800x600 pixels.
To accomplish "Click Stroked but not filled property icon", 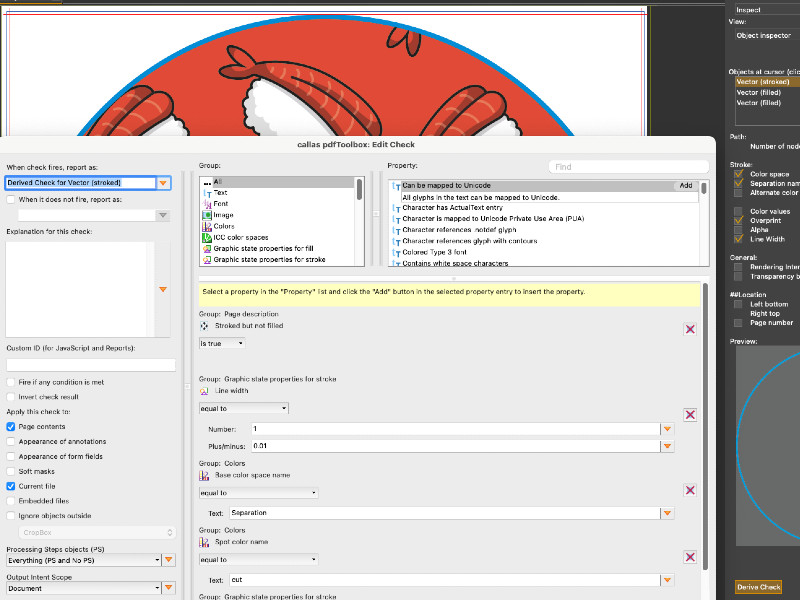I will pyautogui.click(x=204, y=326).
